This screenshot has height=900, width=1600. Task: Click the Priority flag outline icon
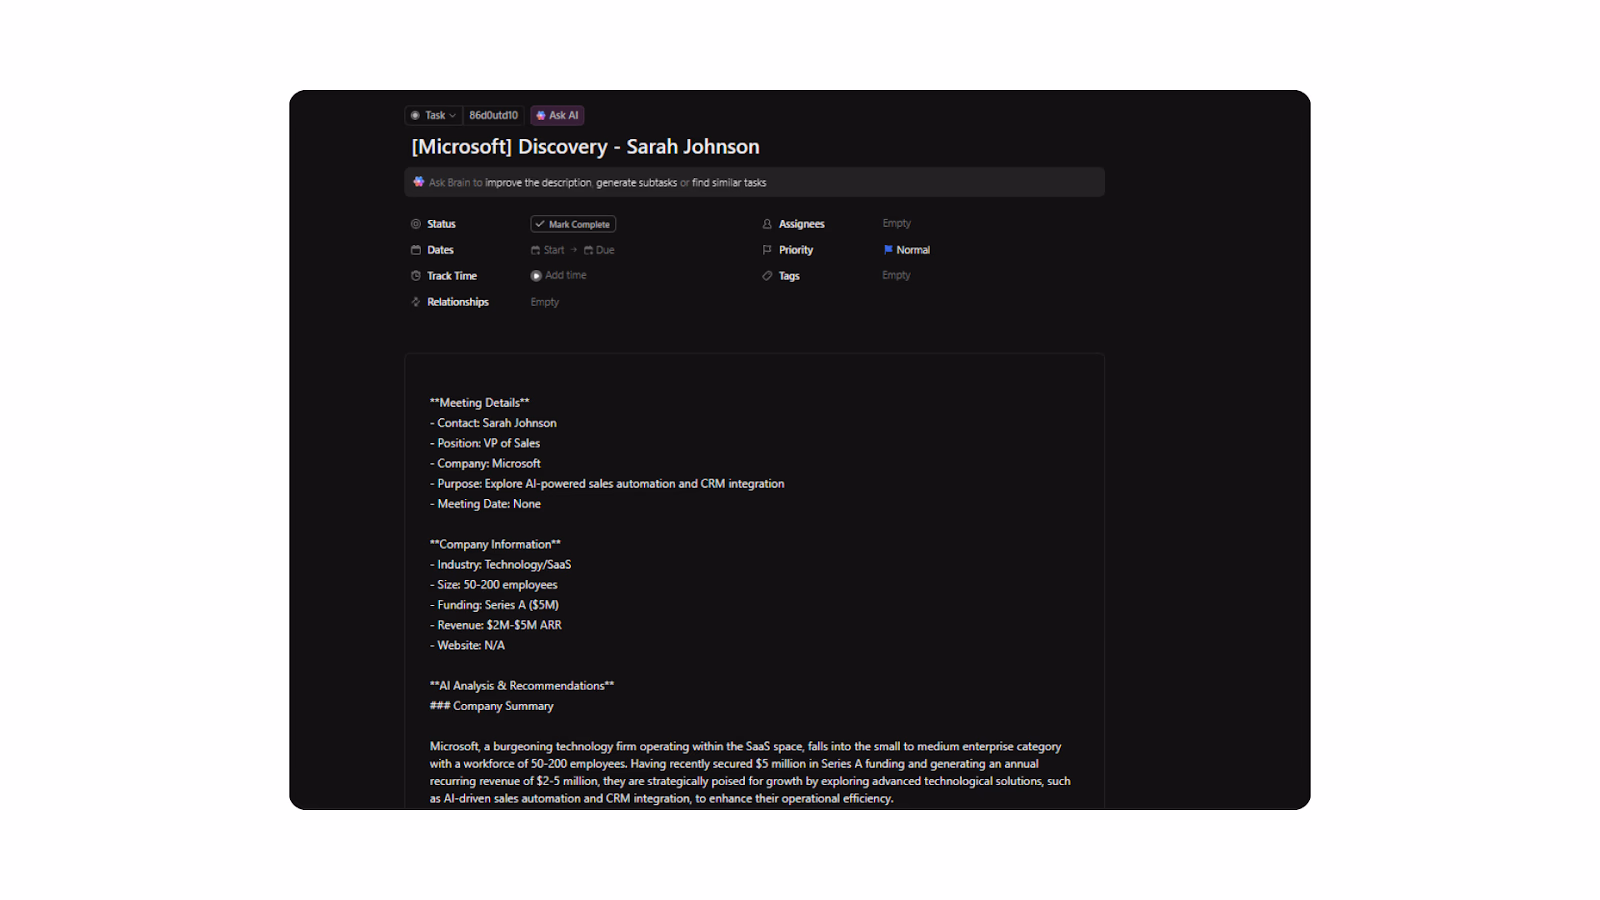(x=767, y=250)
